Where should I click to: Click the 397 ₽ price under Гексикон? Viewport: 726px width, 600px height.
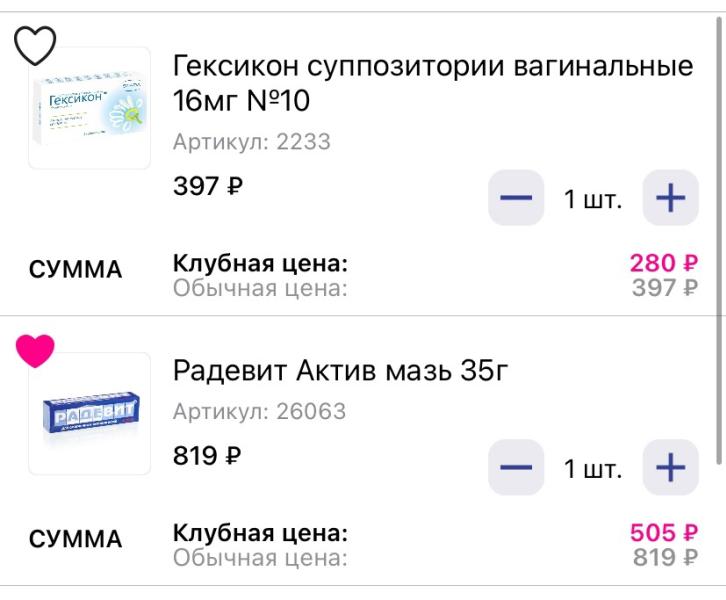coord(207,186)
